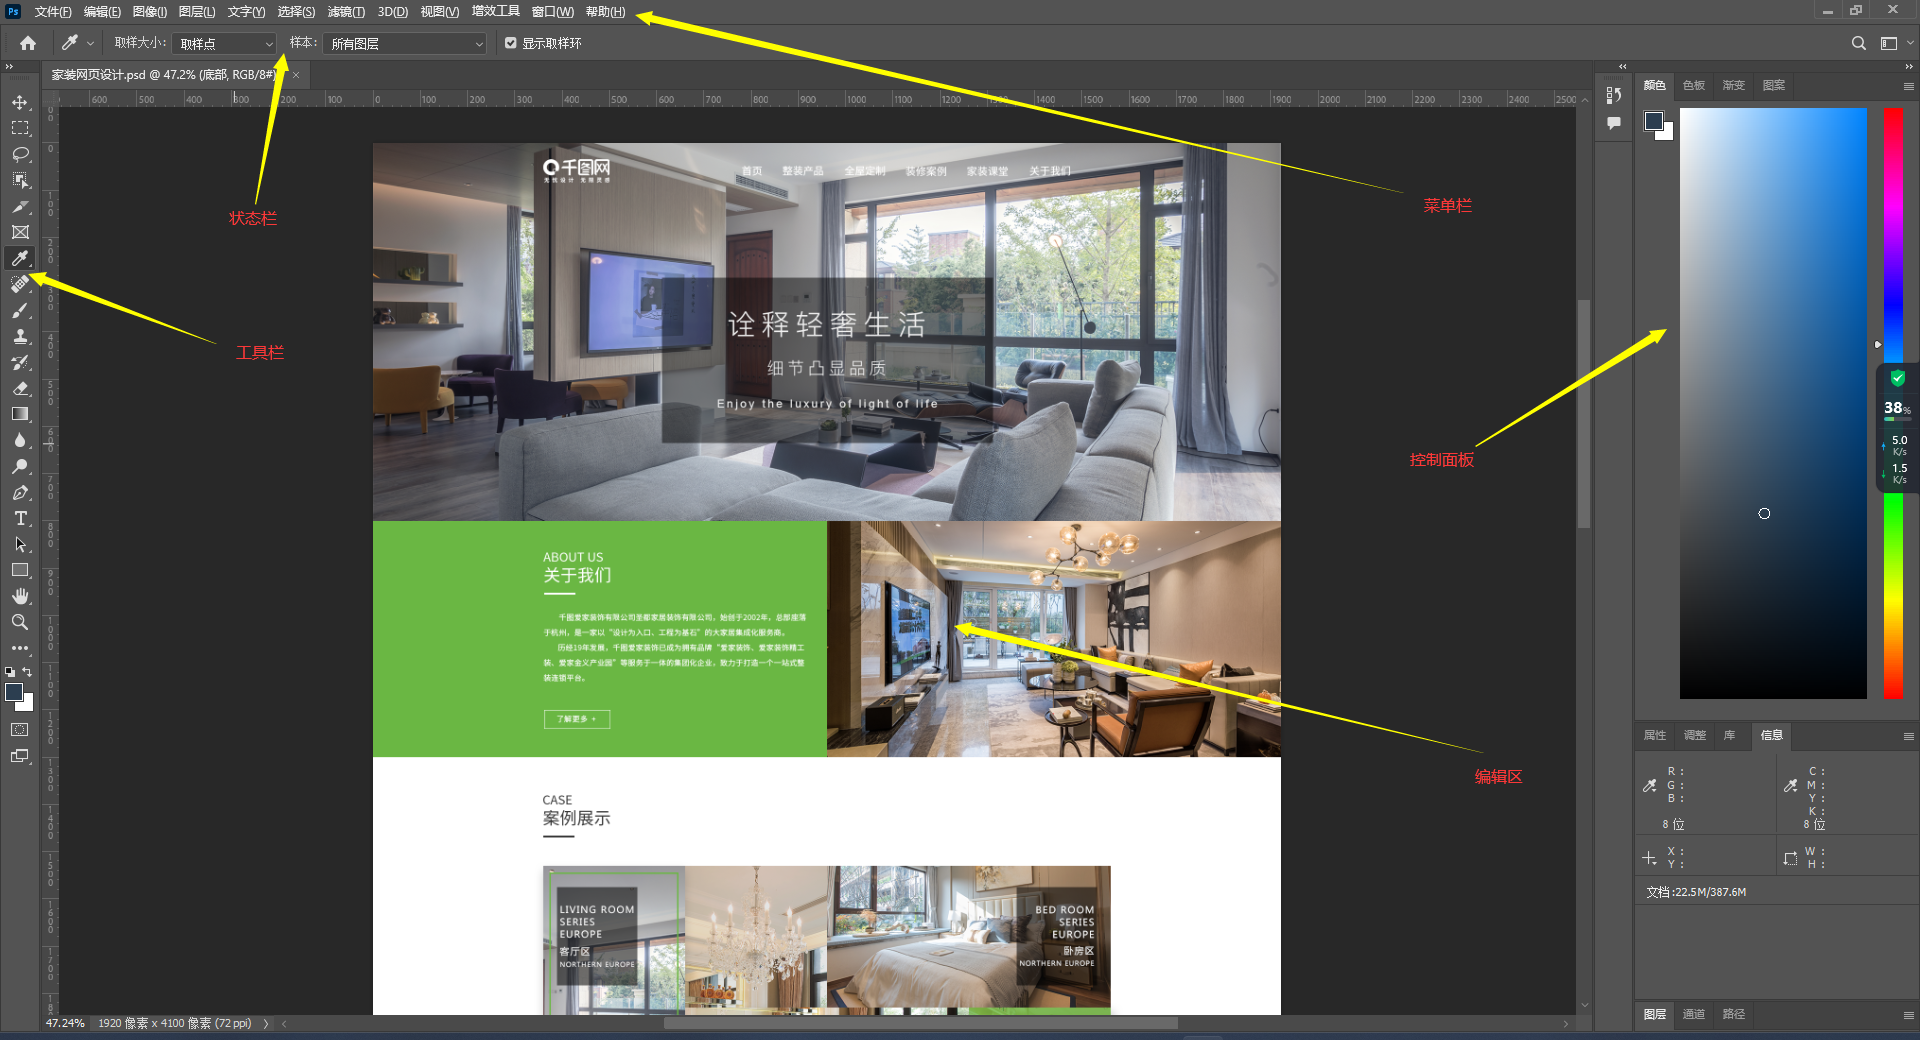
Task: Reset default foreground and background colors
Action: 10,672
